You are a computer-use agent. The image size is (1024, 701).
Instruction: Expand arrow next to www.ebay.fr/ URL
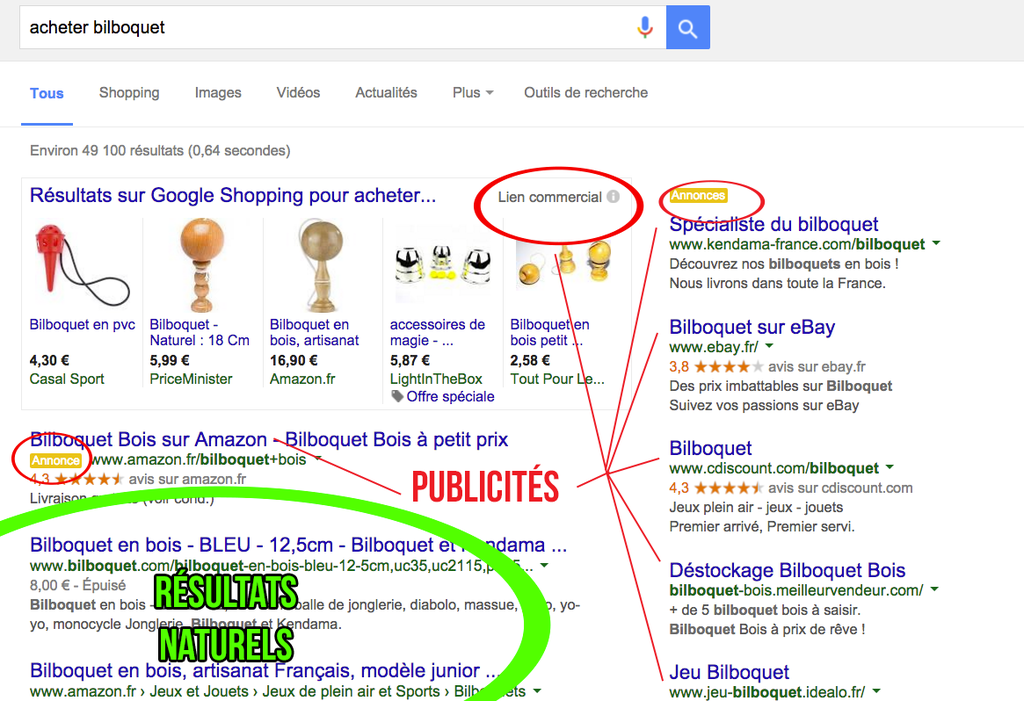coord(769,346)
